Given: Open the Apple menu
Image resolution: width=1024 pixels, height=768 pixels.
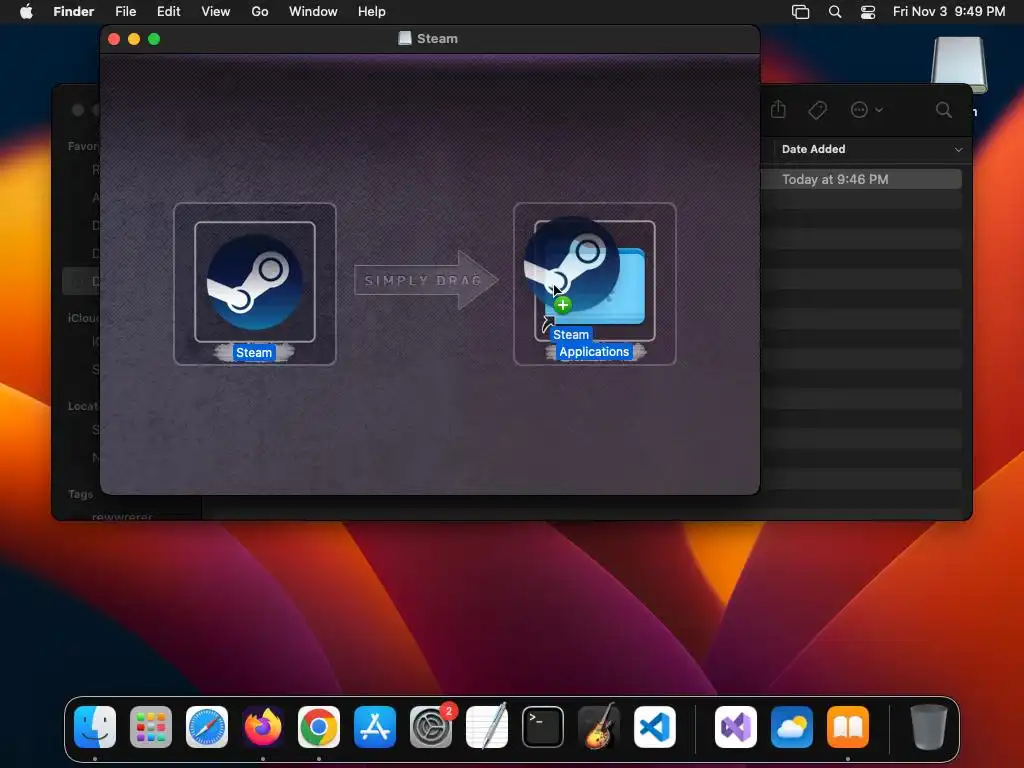Looking at the screenshot, I should pyautogui.click(x=26, y=11).
